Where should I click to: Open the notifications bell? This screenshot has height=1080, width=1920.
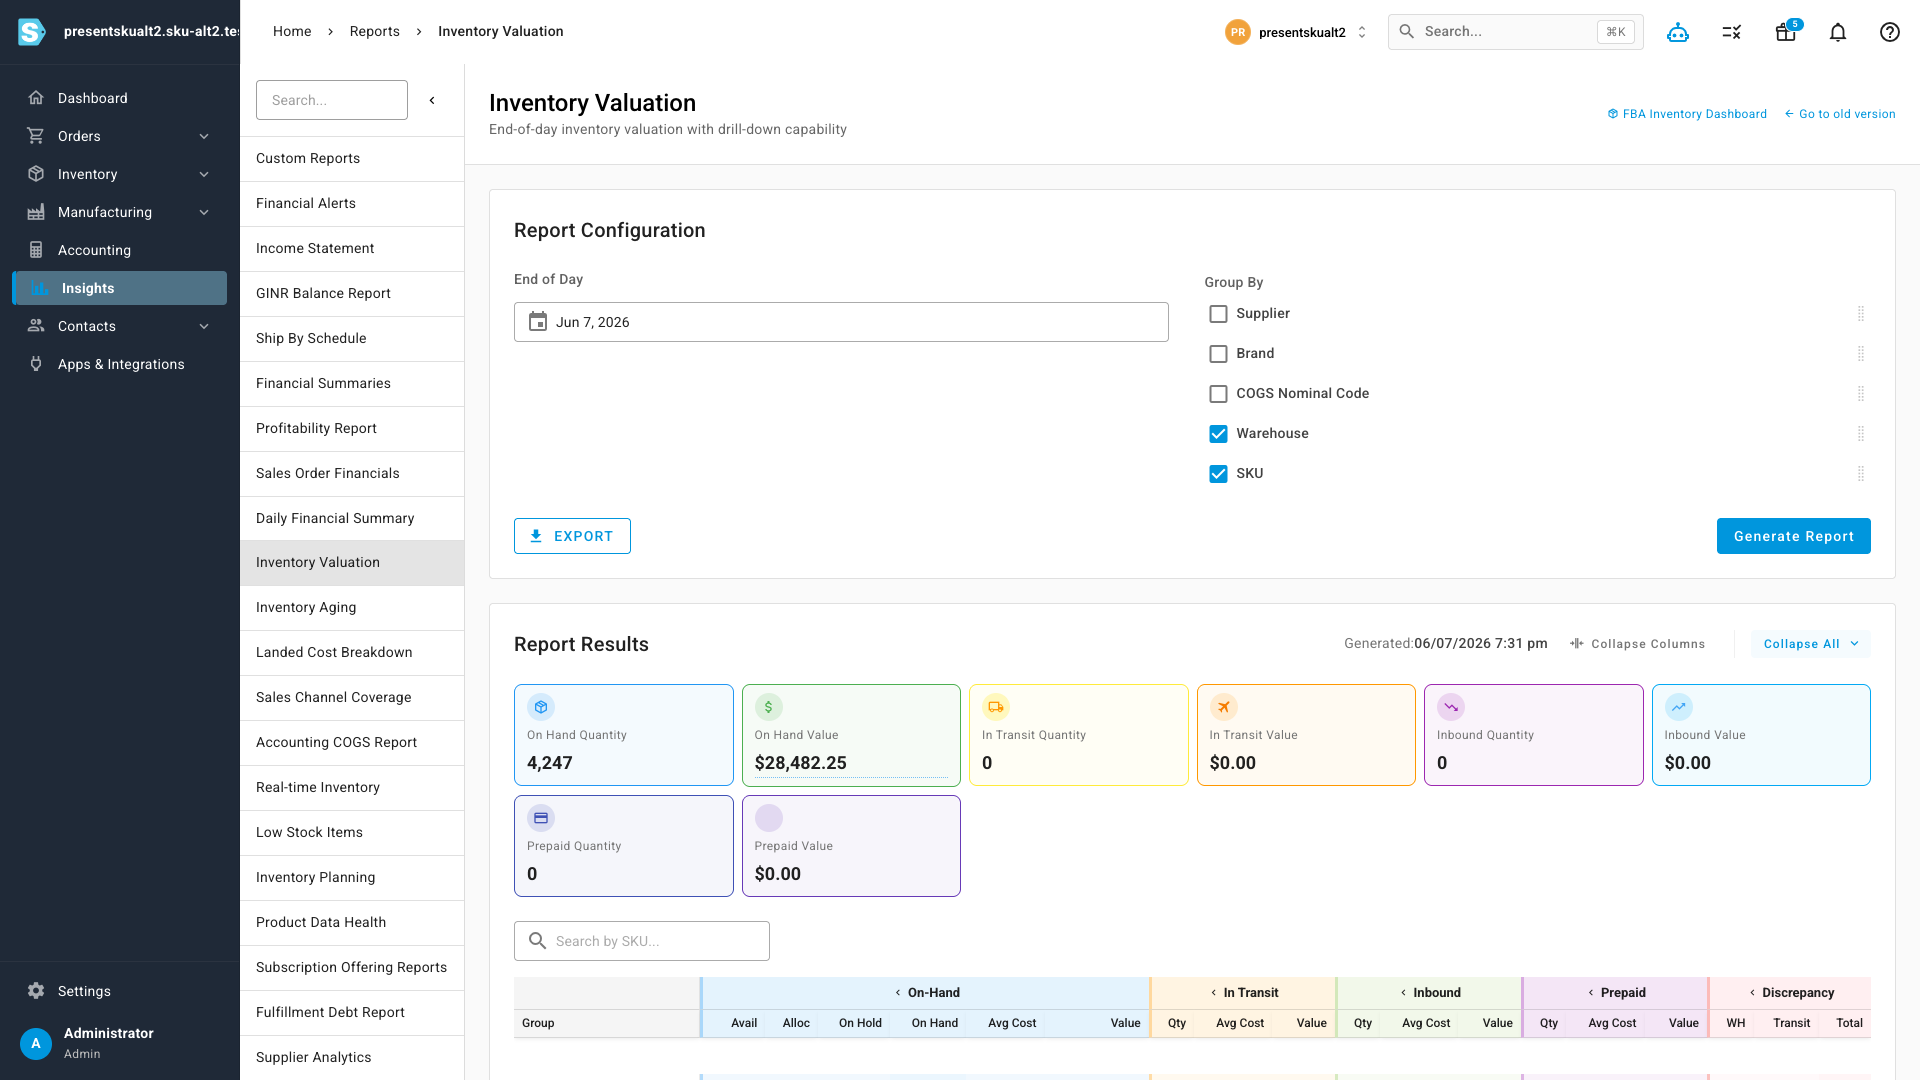1838,32
